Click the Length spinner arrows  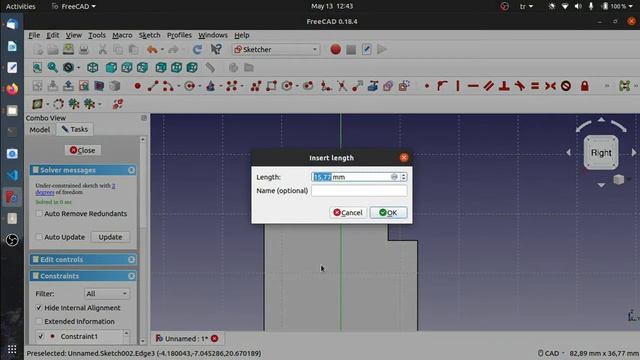coord(404,177)
